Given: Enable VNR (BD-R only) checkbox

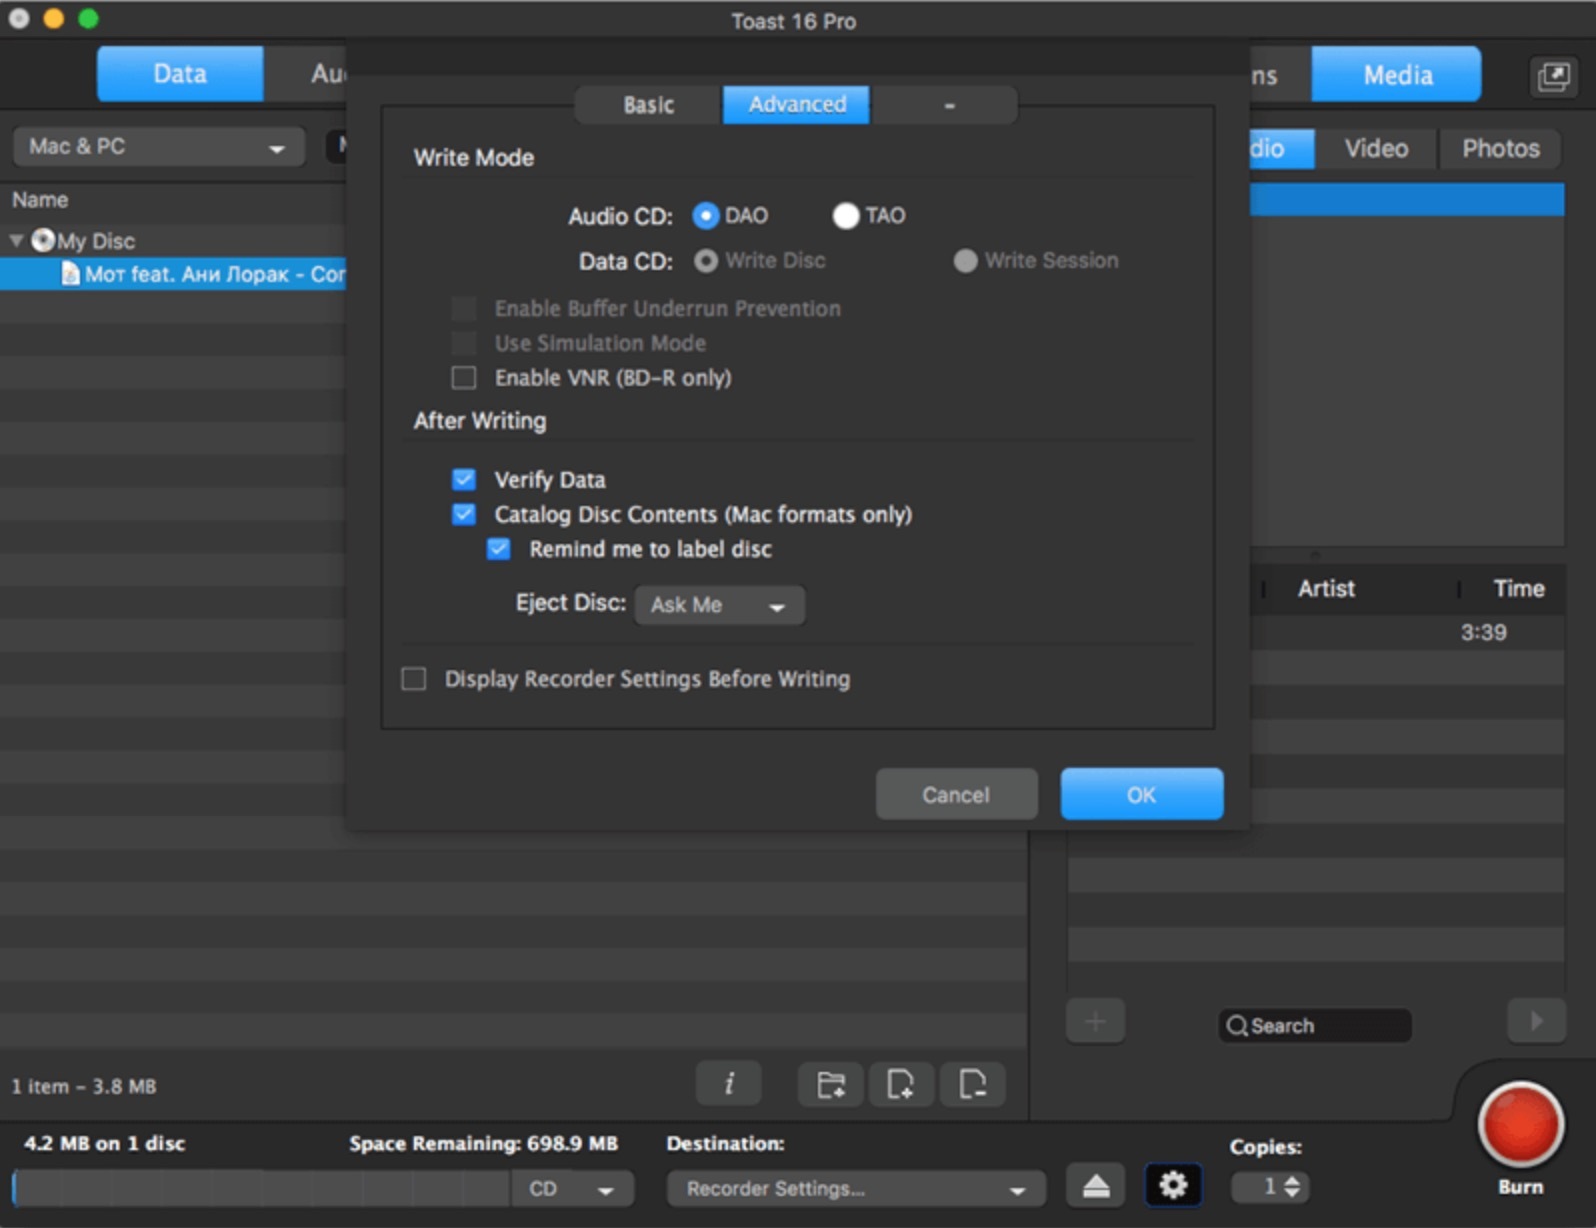Looking at the screenshot, I should [464, 378].
